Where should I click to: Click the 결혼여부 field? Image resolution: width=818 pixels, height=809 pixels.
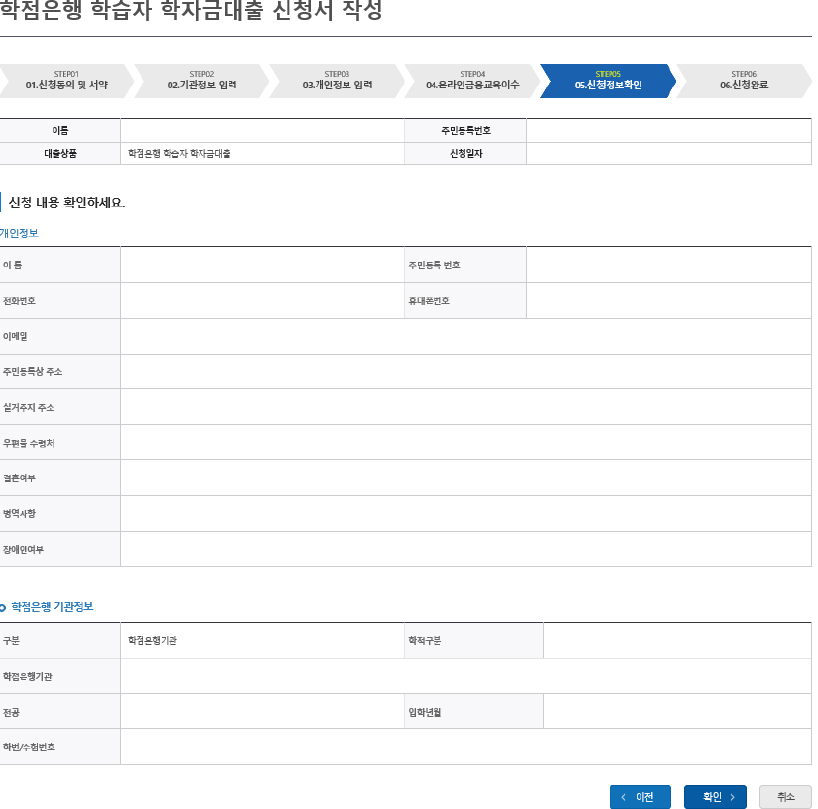(x=465, y=478)
